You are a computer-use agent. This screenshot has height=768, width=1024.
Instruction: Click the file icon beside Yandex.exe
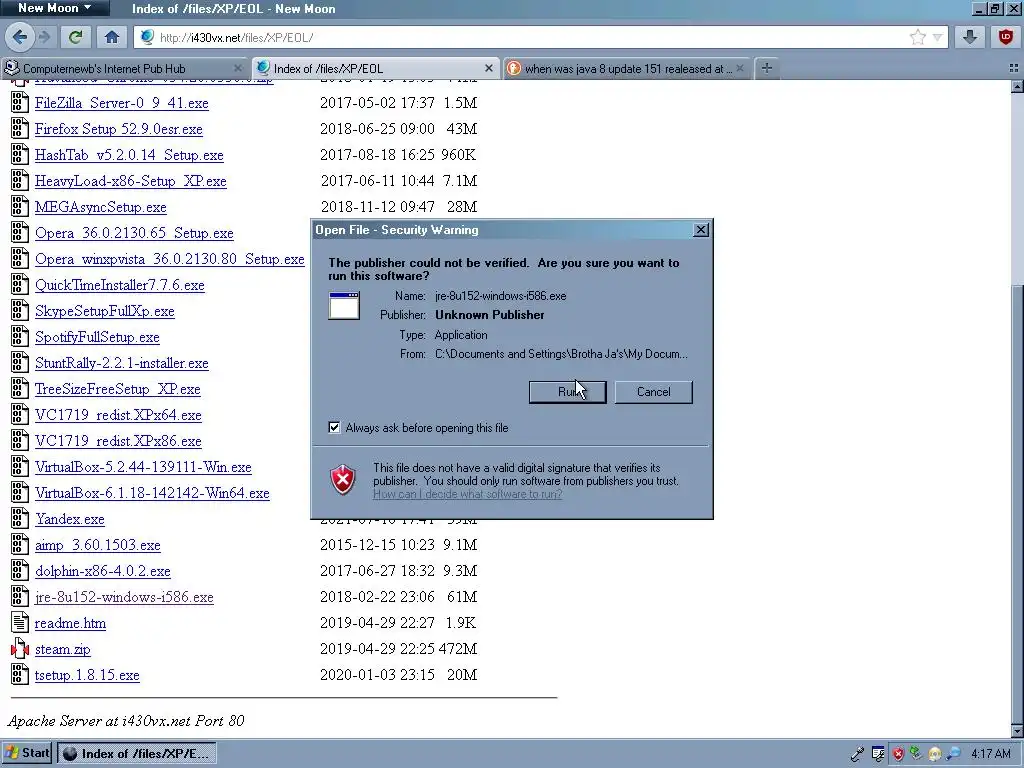pos(20,519)
